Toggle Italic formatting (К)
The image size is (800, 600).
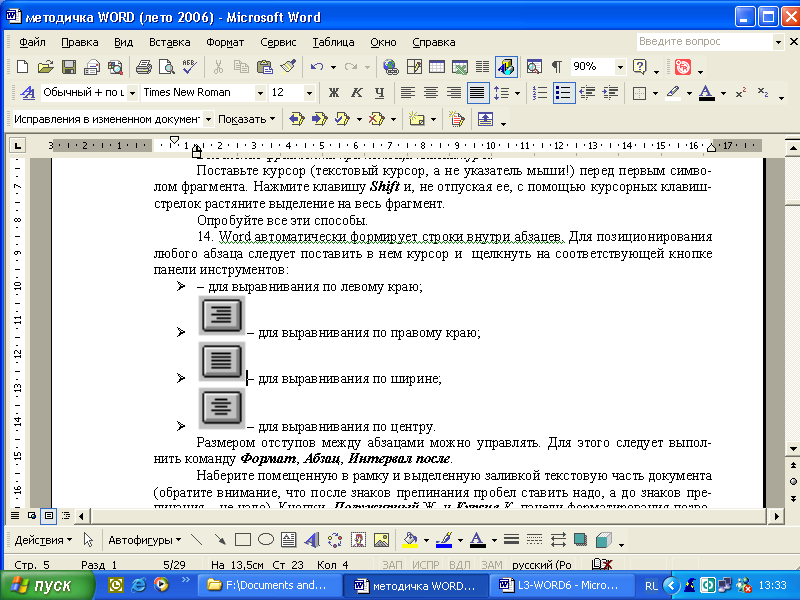point(357,93)
